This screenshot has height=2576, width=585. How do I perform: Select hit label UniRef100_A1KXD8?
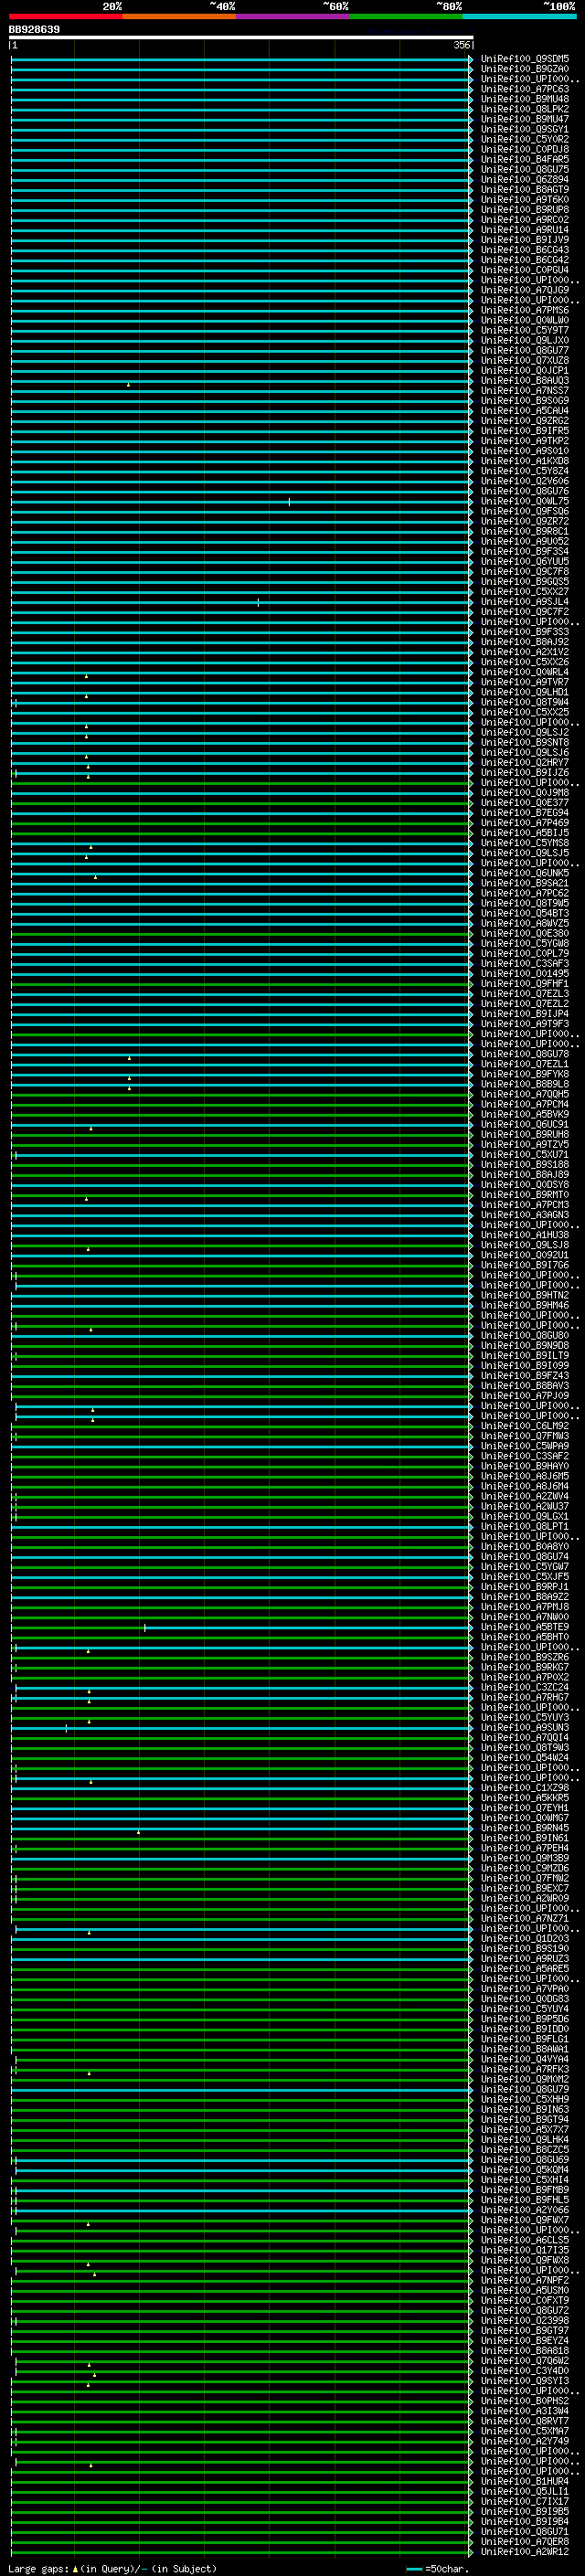tap(525, 461)
